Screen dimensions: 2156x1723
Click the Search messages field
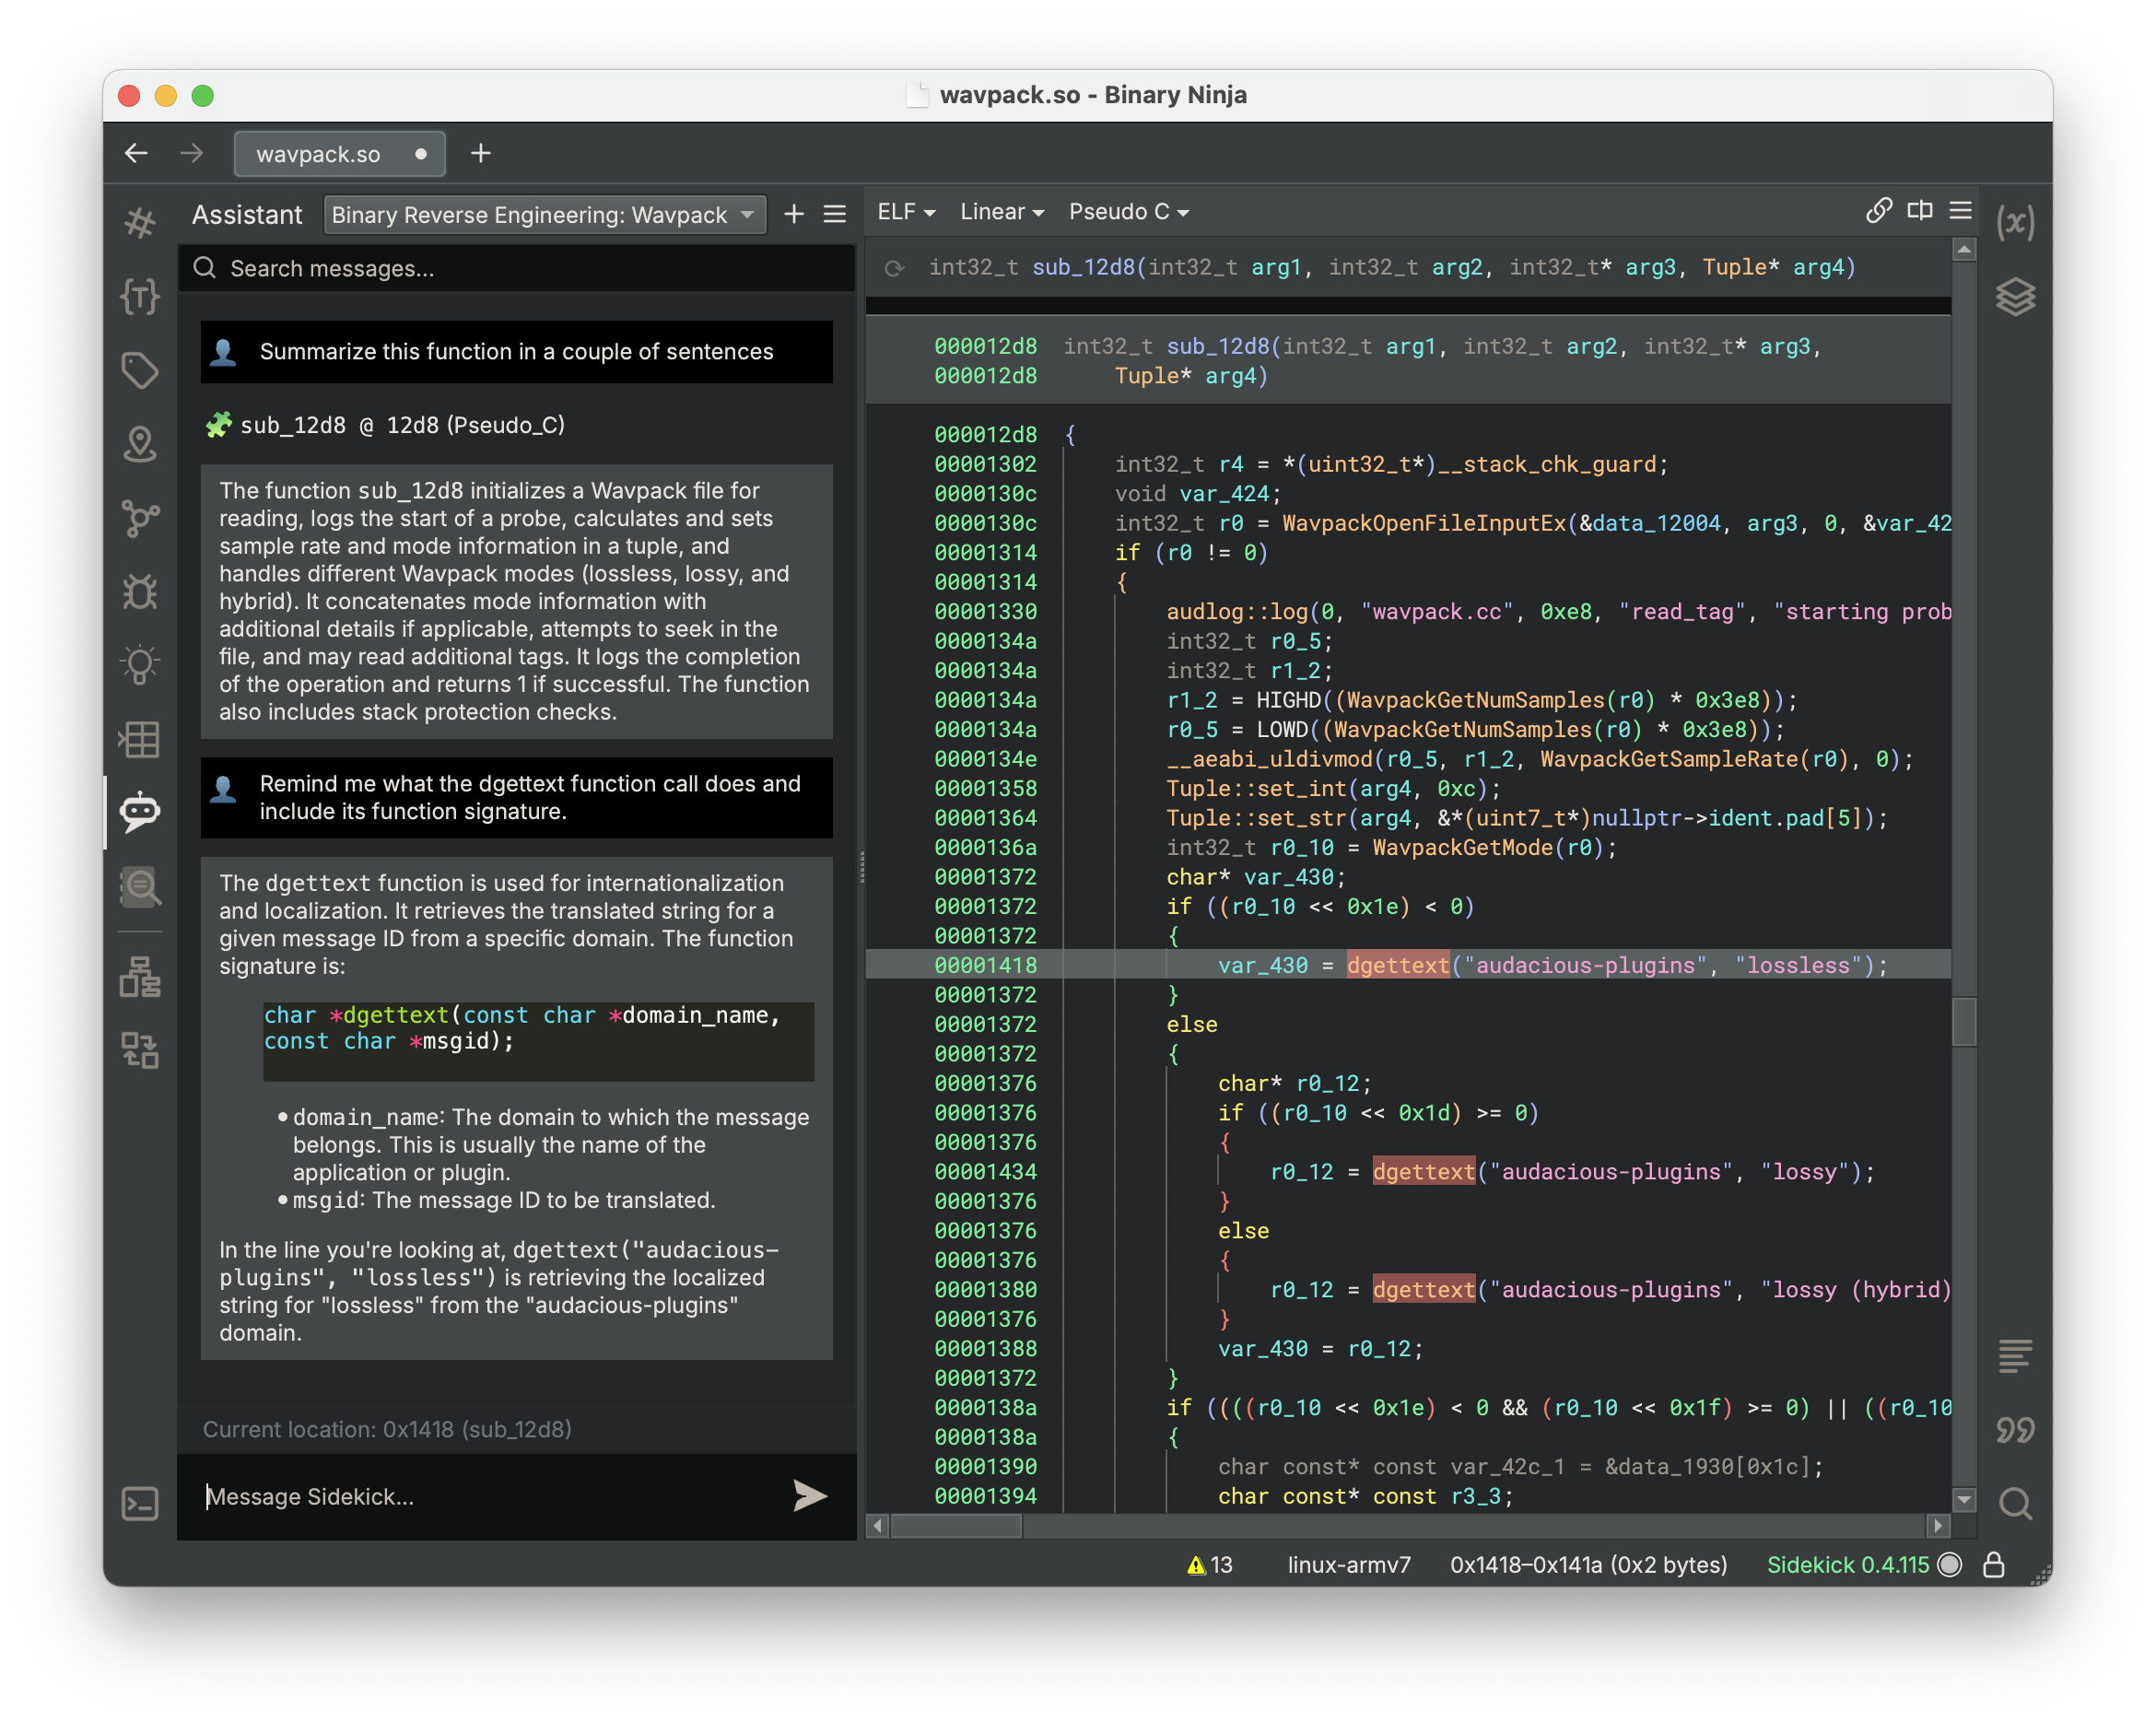pos(517,268)
